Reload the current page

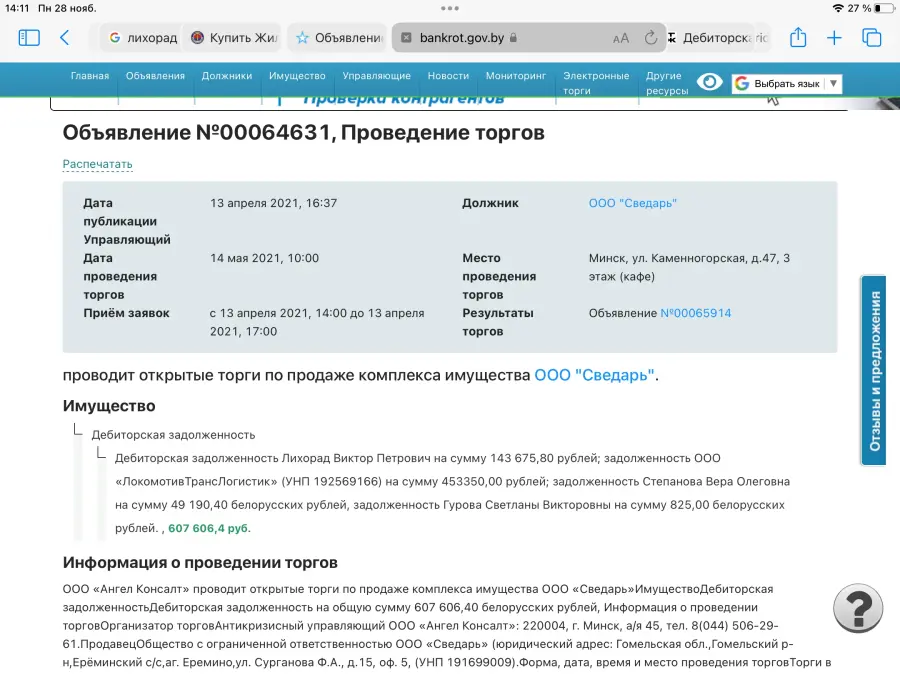(x=650, y=38)
